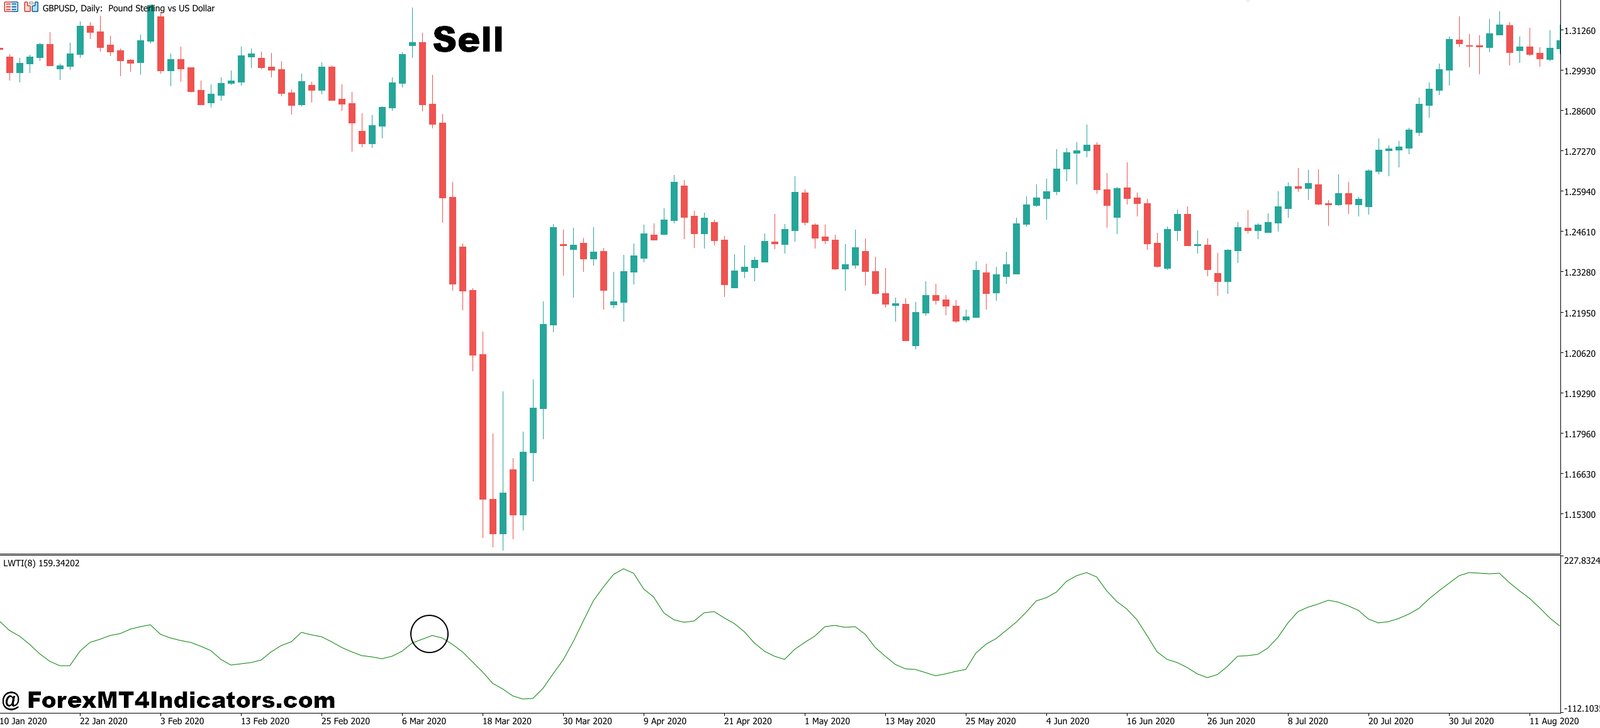Open the depth of market icon
This screenshot has height=728, width=1600.
tap(31, 7)
